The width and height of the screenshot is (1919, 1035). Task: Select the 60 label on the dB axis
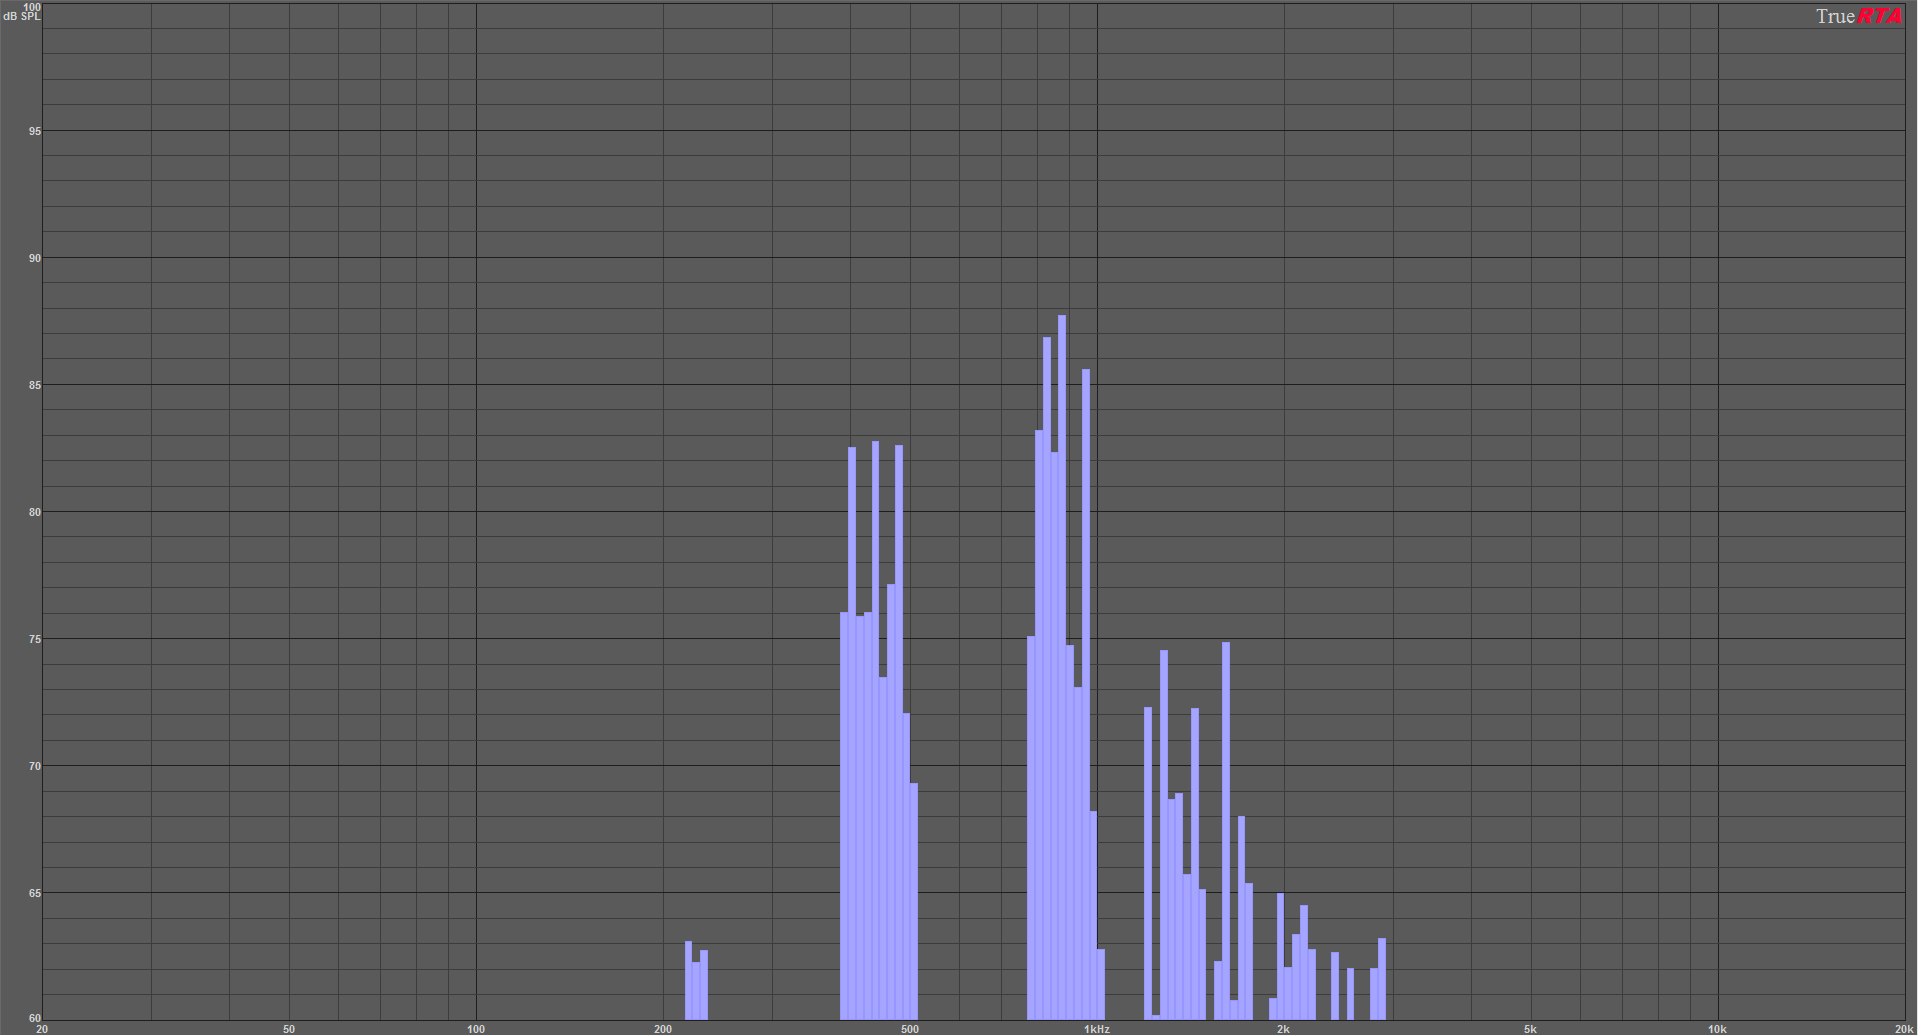point(35,1019)
